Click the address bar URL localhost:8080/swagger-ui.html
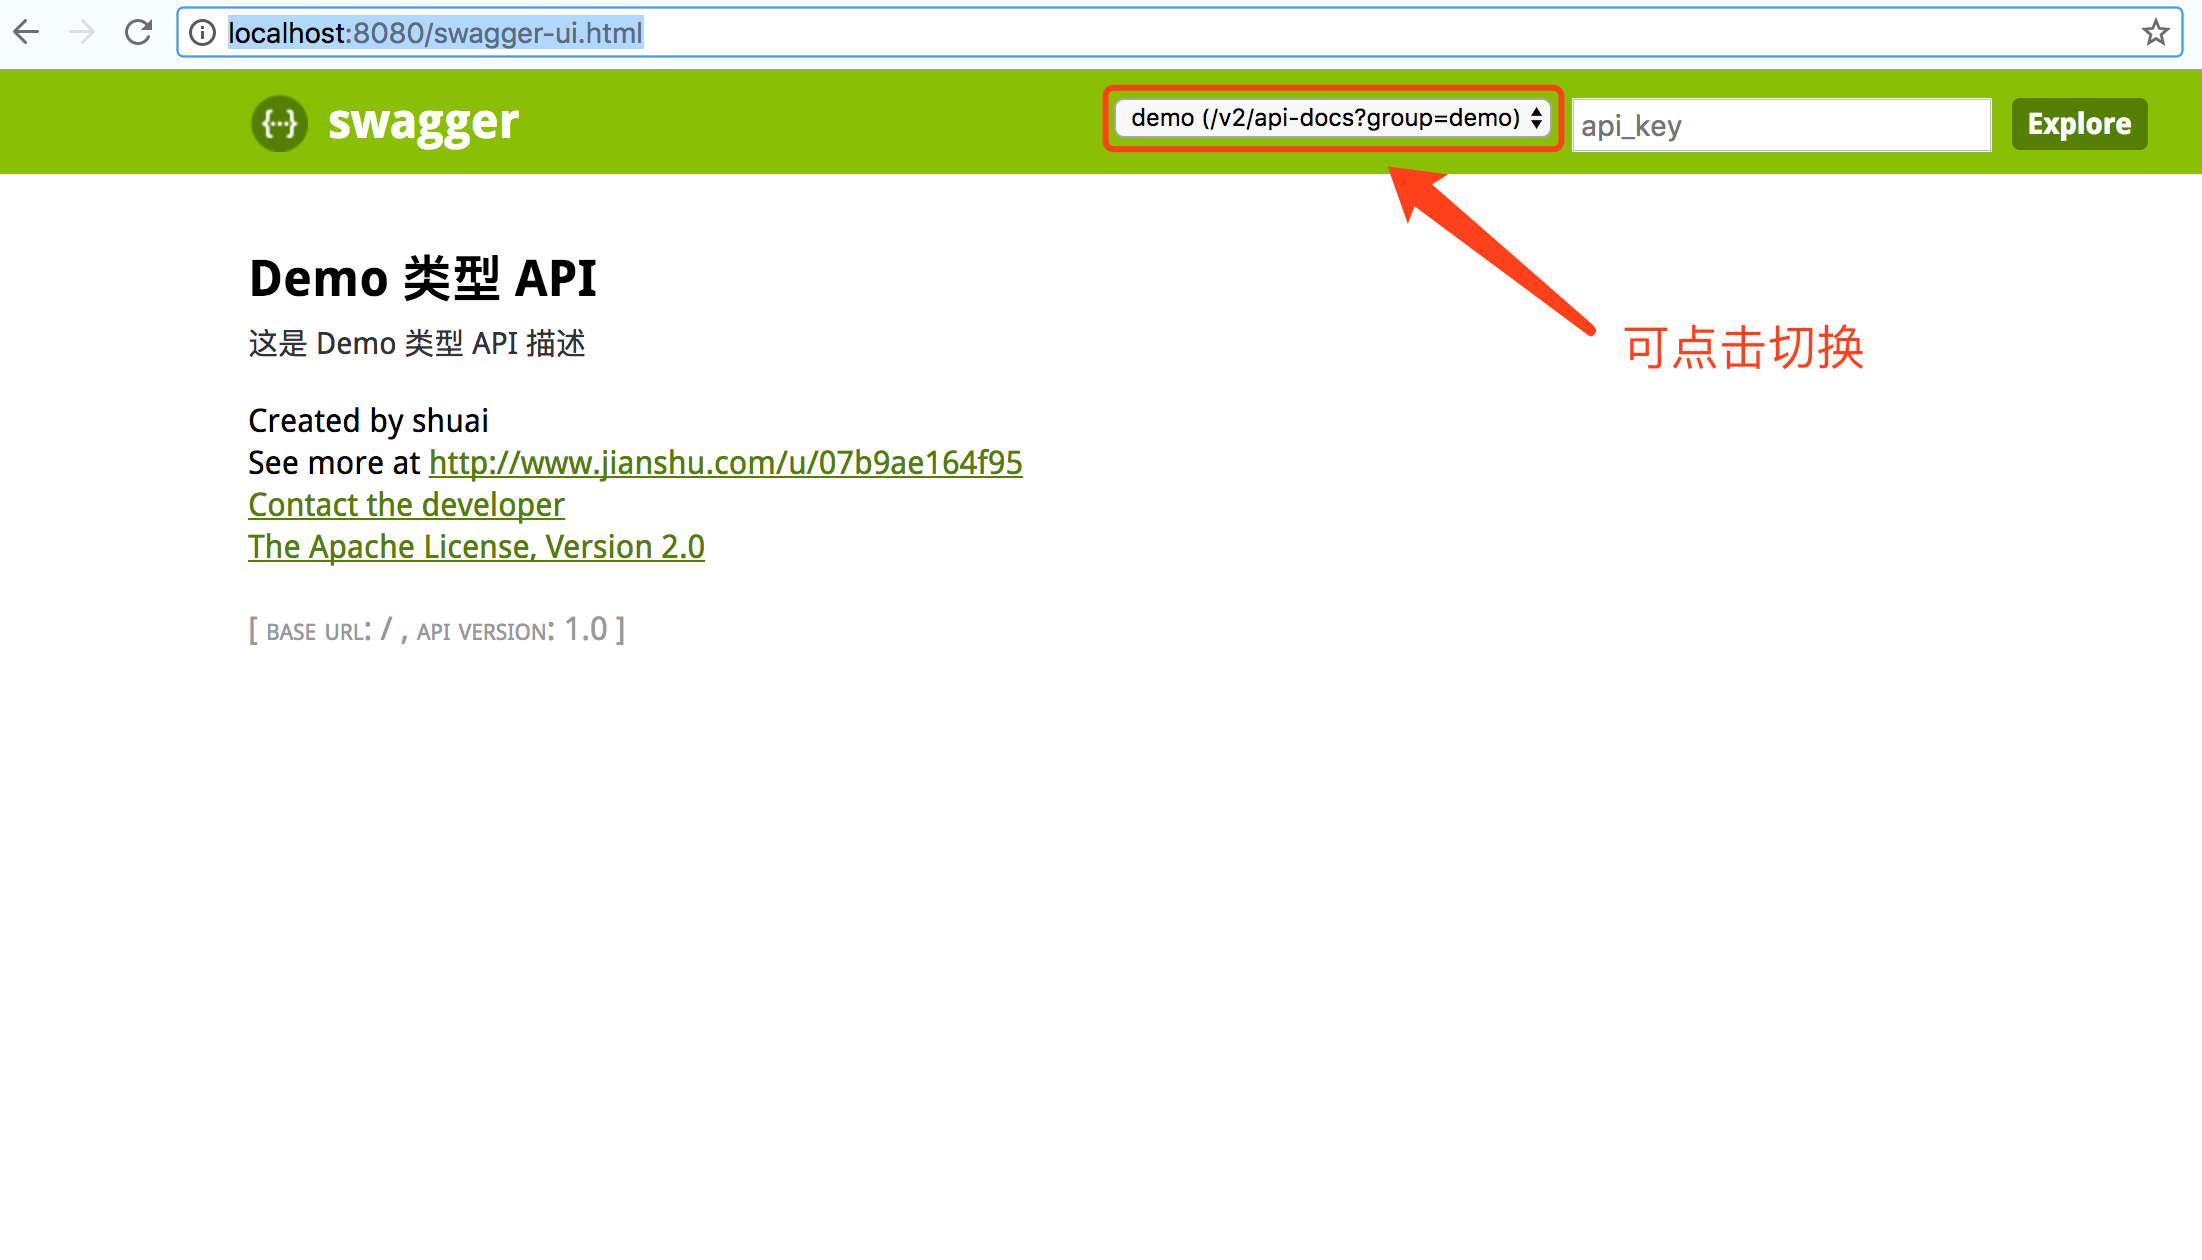The height and width of the screenshot is (1260, 2202). (x=435, y=33)
